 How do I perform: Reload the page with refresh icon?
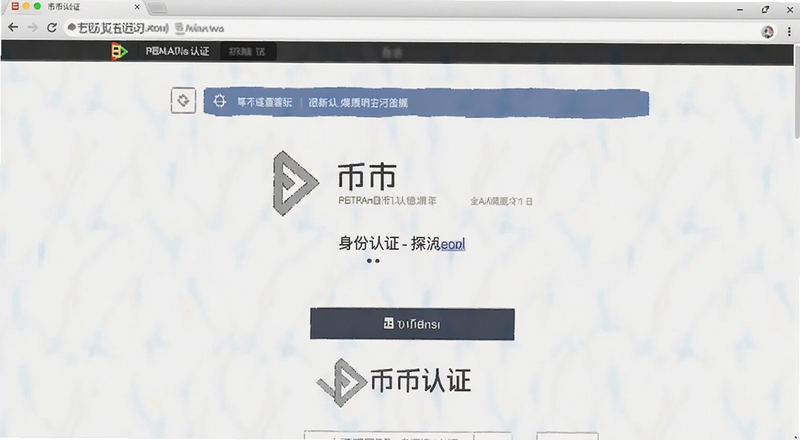coord(52,28)
